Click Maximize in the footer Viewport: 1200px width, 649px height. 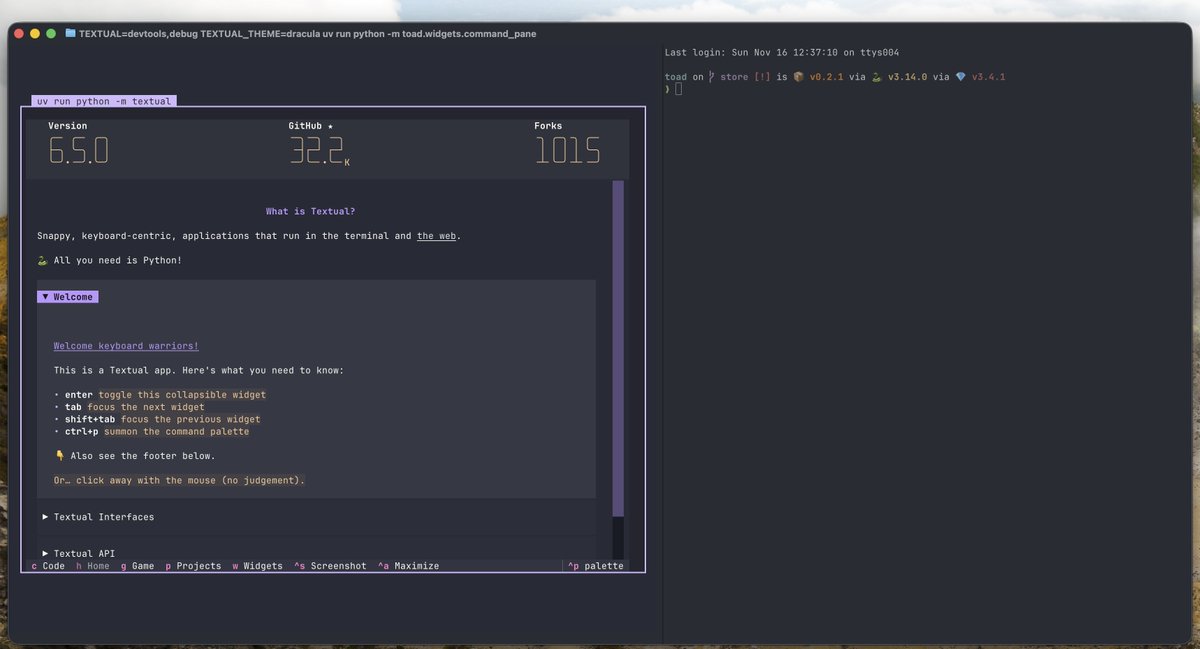click(408, 566)
